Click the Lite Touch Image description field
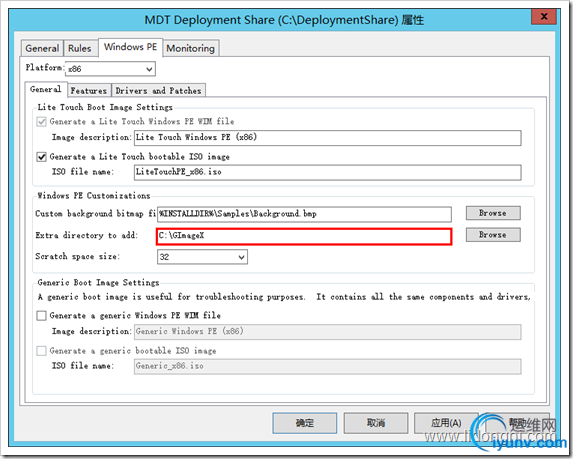This screenshot has width=573, height=459. coord(327,138)
